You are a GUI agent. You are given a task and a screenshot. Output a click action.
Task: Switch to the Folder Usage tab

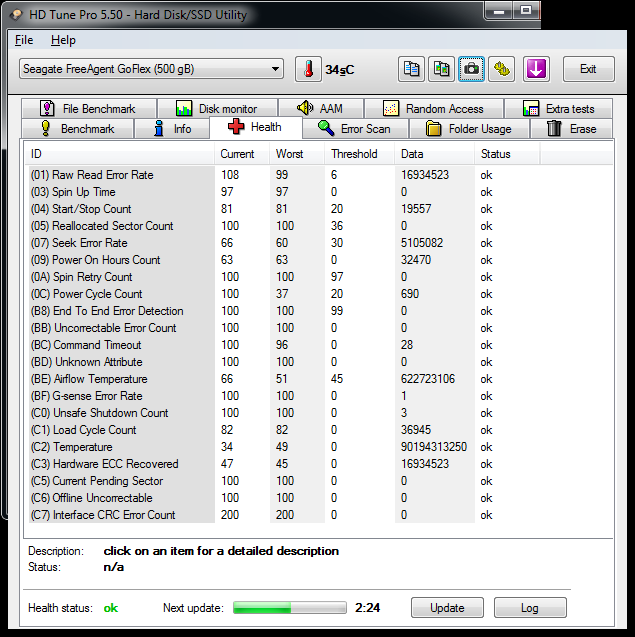469,129
